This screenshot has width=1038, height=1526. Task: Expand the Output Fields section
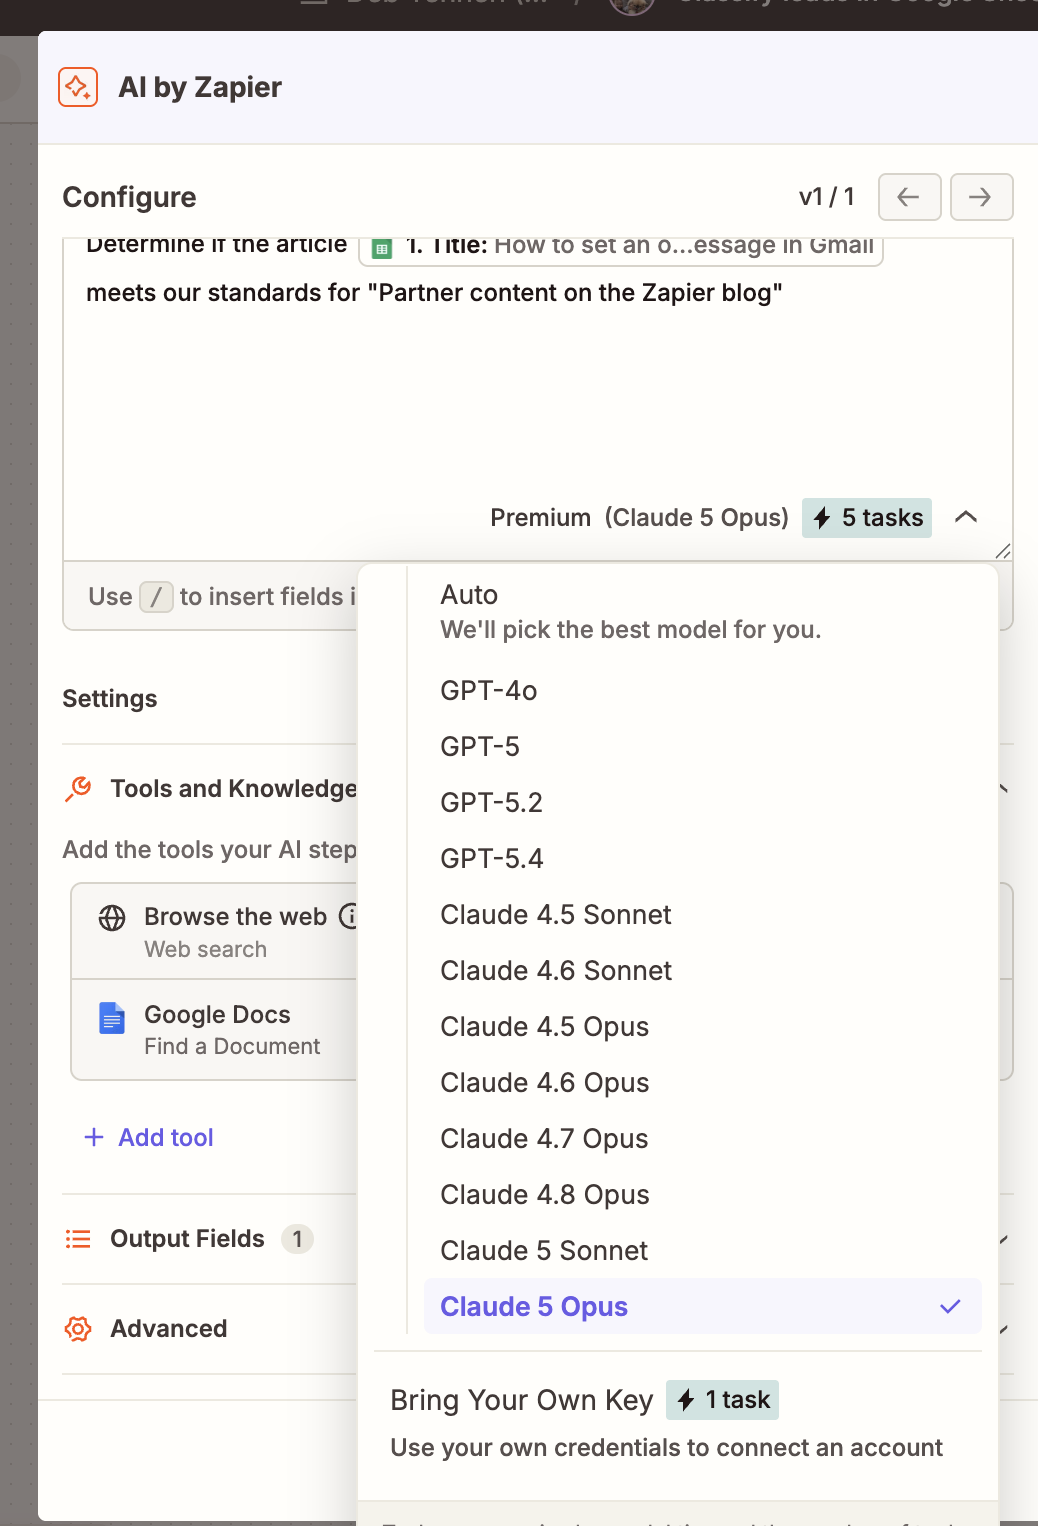(x=188, y=1239)
